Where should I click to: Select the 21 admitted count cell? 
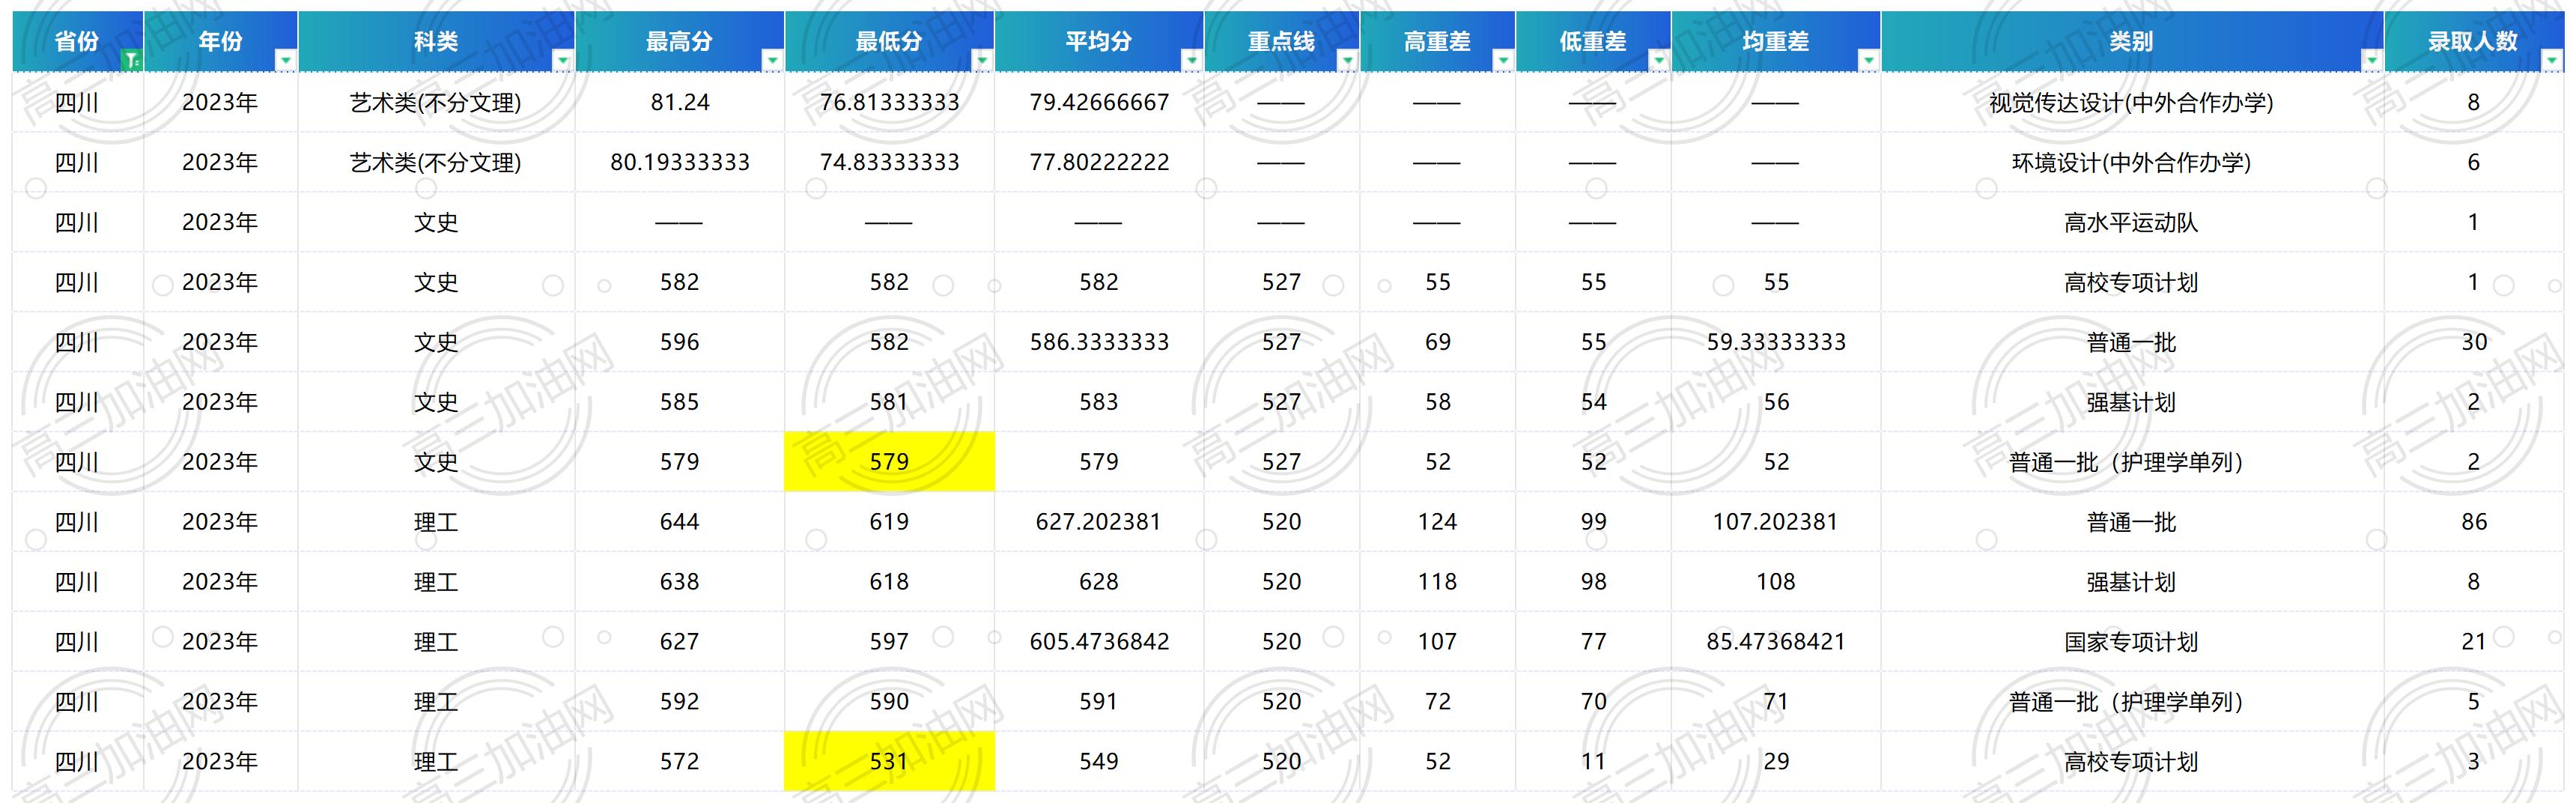(2474, 642)
